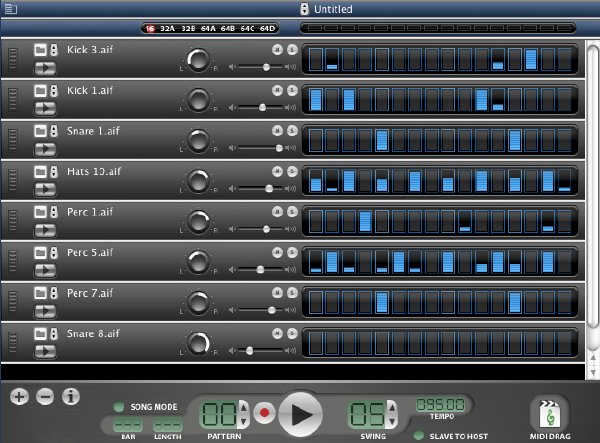Open sample folder for Kick 3.aif
The image size is (600, 443).
40,50
